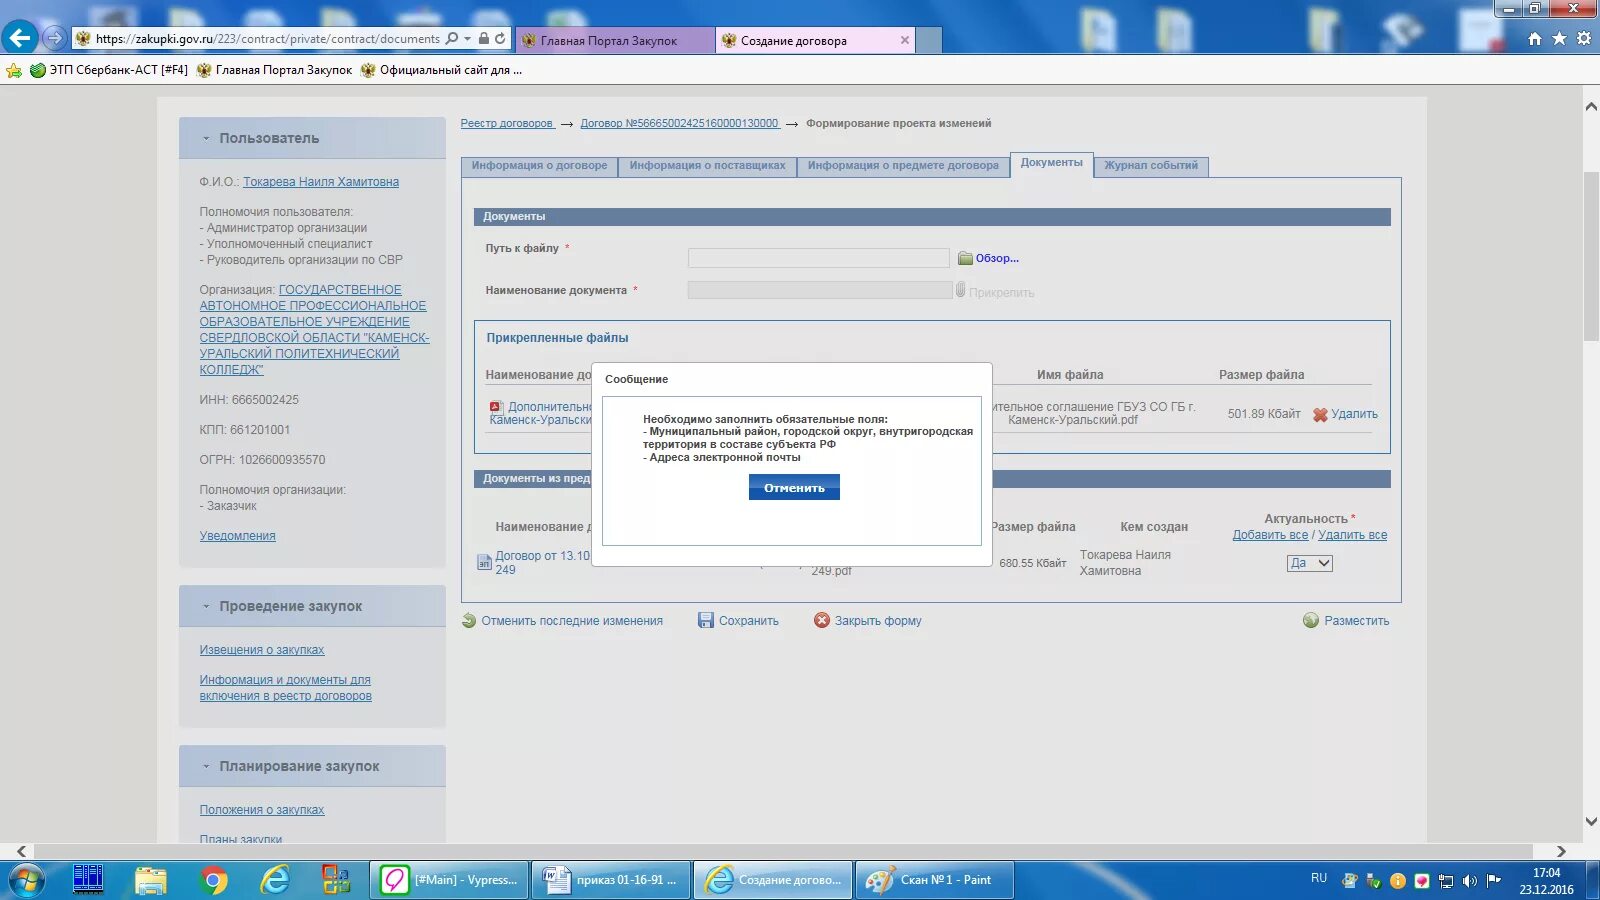
Task: Open ЭТП Сбербанк-АСТ bookmark
Action: click(x=109, y=70)
